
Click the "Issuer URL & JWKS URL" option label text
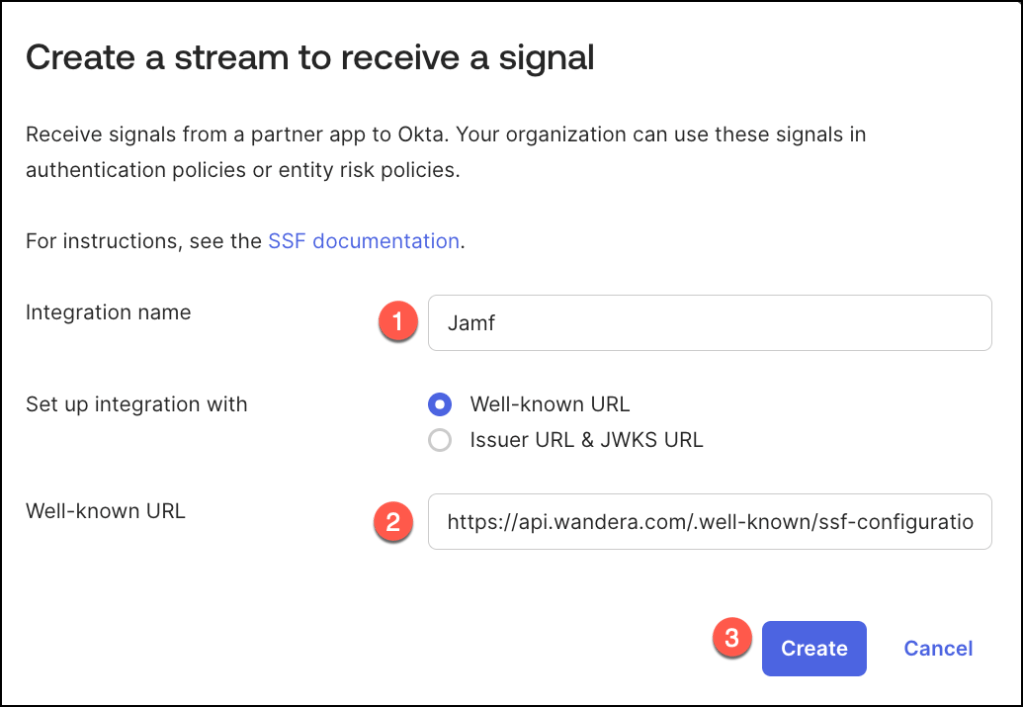[x=586, y=440]
